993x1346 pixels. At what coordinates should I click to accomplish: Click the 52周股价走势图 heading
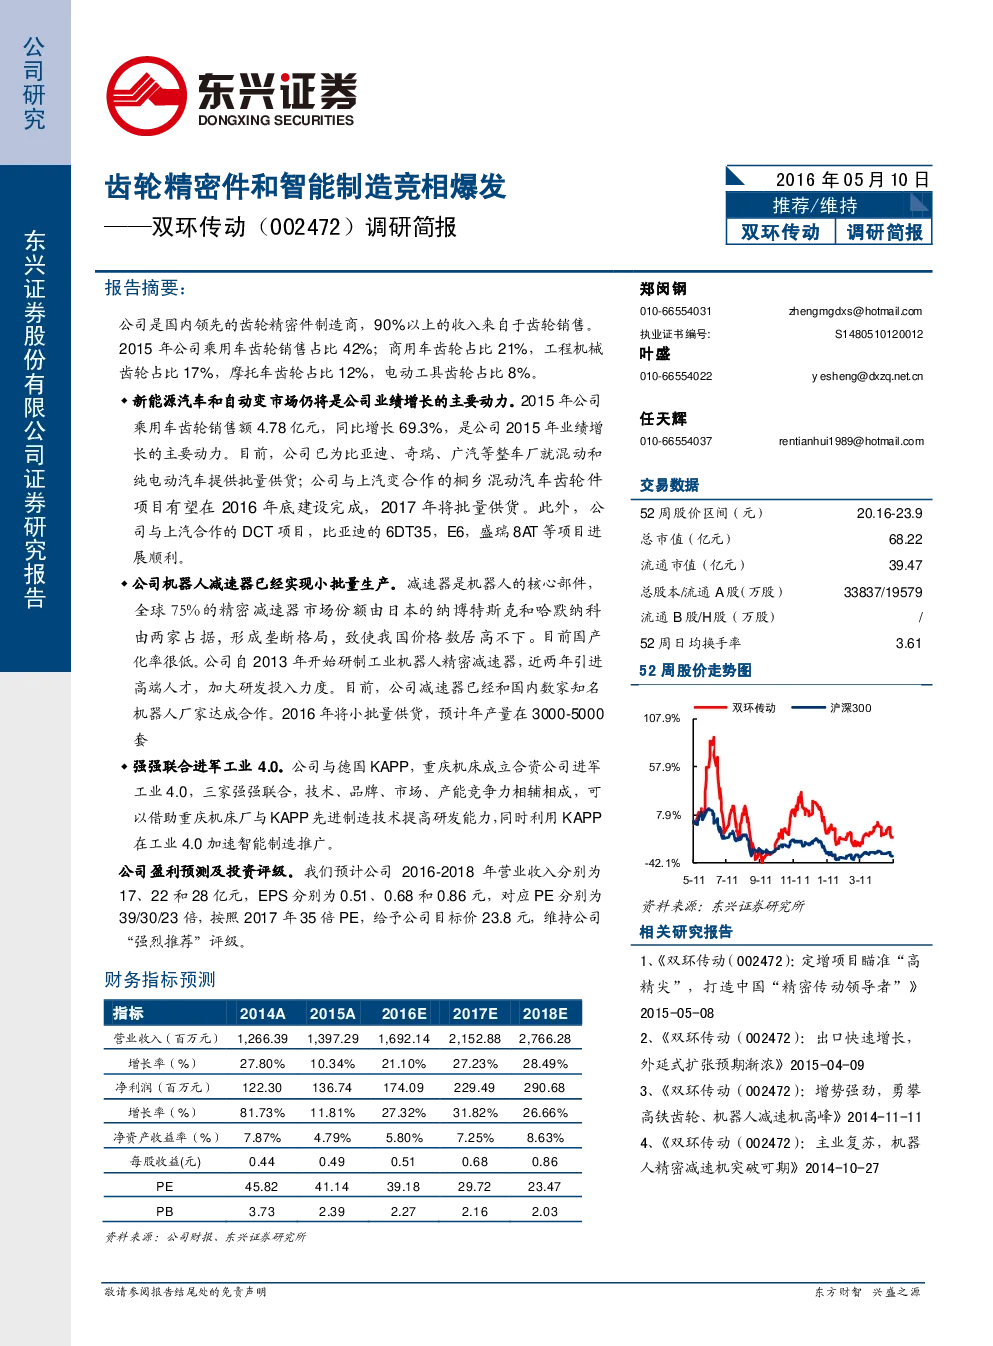coord(695,671)
